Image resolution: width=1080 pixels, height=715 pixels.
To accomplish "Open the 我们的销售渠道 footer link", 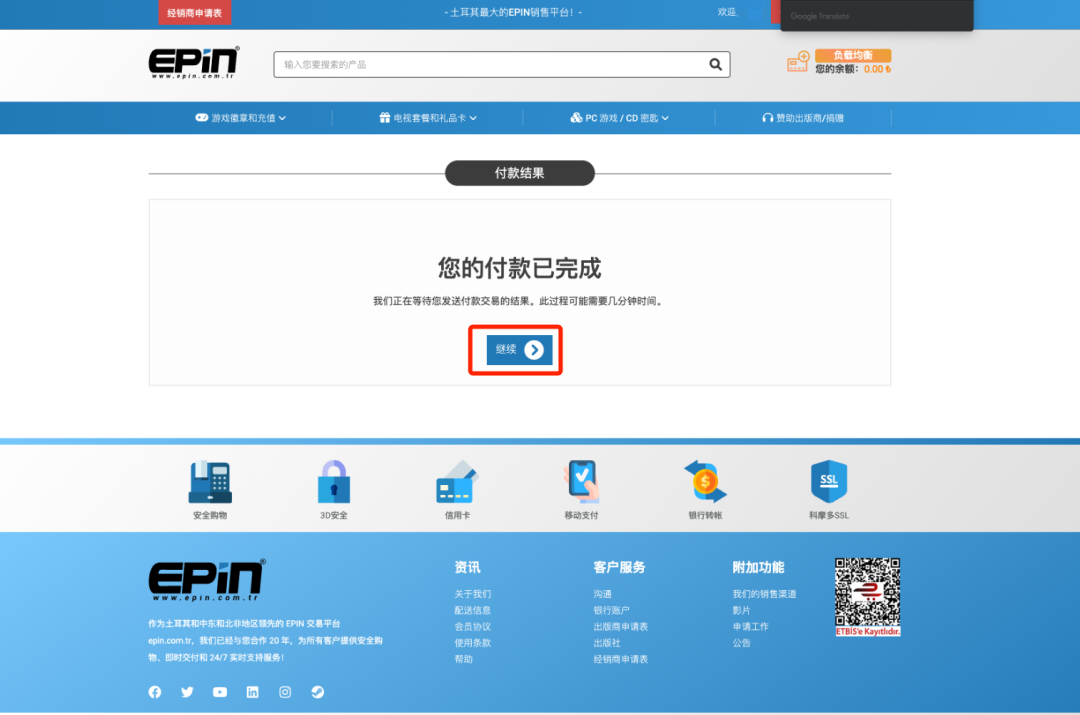I will [x=765, y=594].
